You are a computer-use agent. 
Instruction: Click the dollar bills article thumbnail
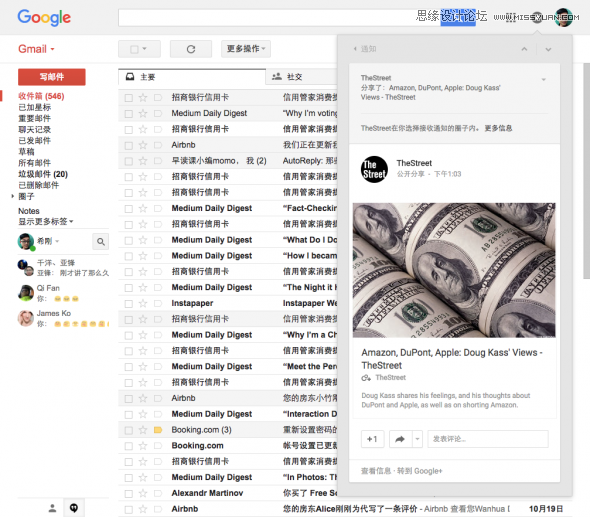454,270
